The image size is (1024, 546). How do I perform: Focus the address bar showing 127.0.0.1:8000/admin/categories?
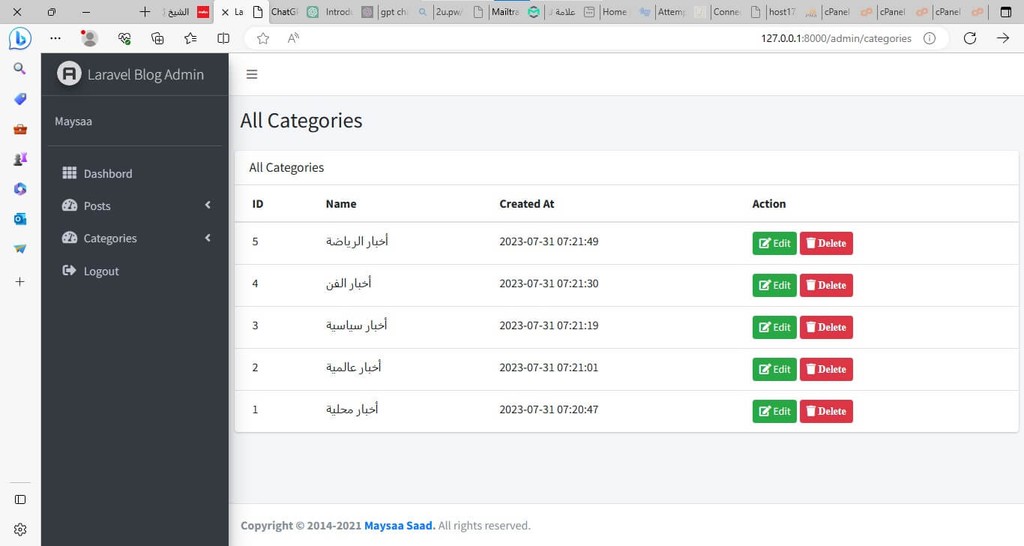point(836,39)
